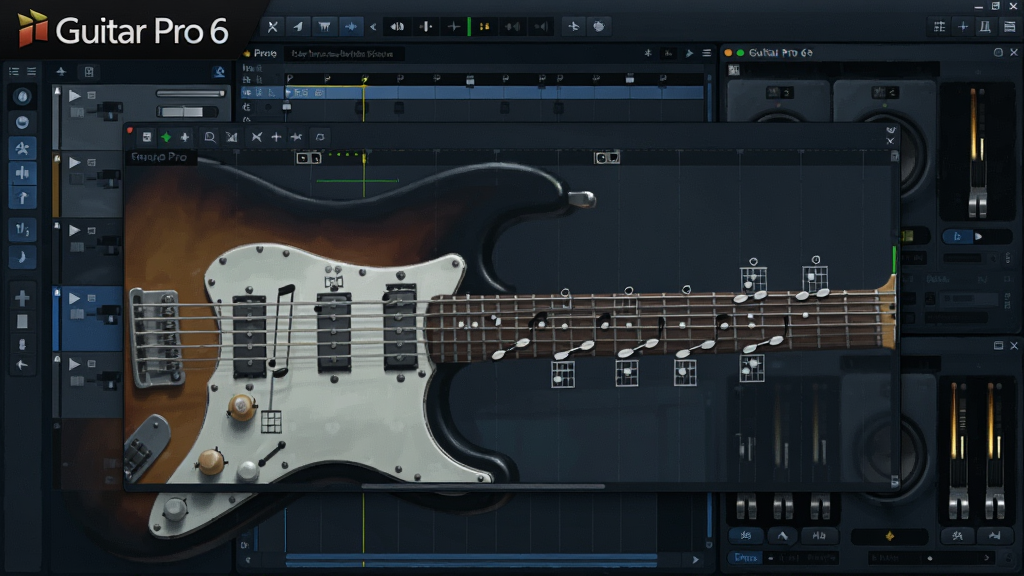Viewport: 1024px width, 576px height.
Task: Click the back arrow at left sidebar bottom
Action: [22, 365]
